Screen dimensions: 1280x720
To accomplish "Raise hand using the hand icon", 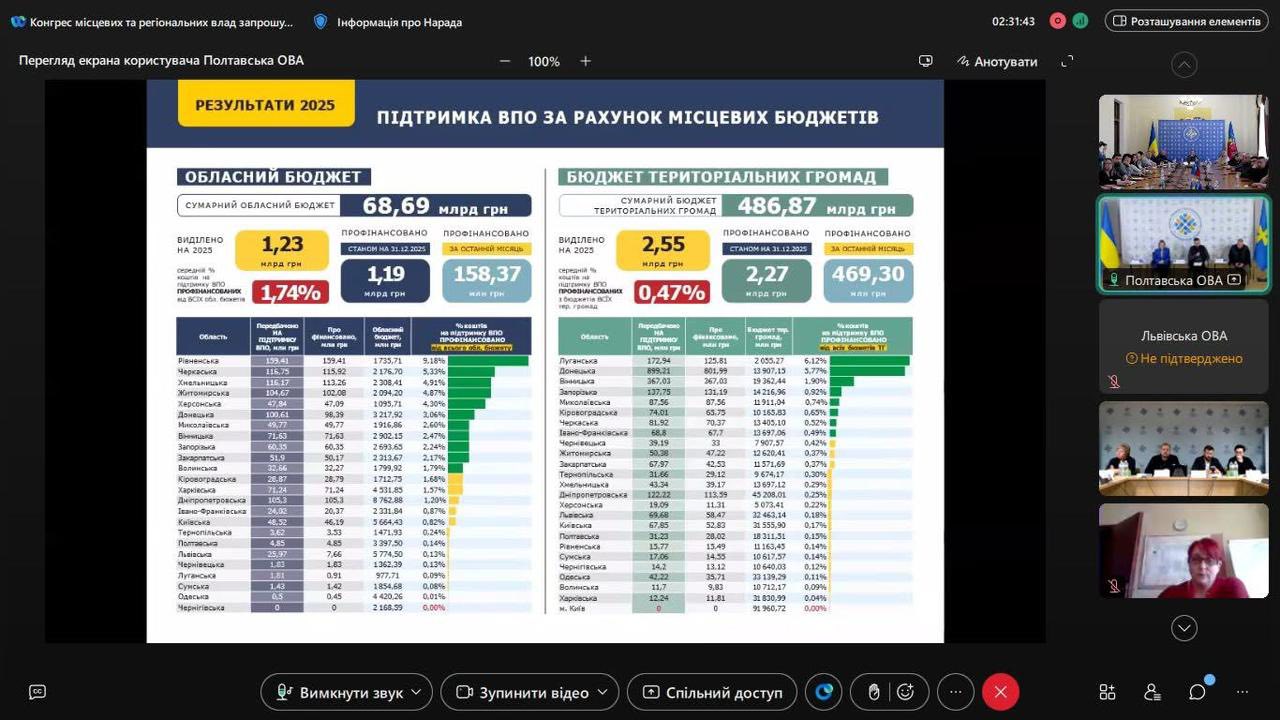I will point(873,692).
